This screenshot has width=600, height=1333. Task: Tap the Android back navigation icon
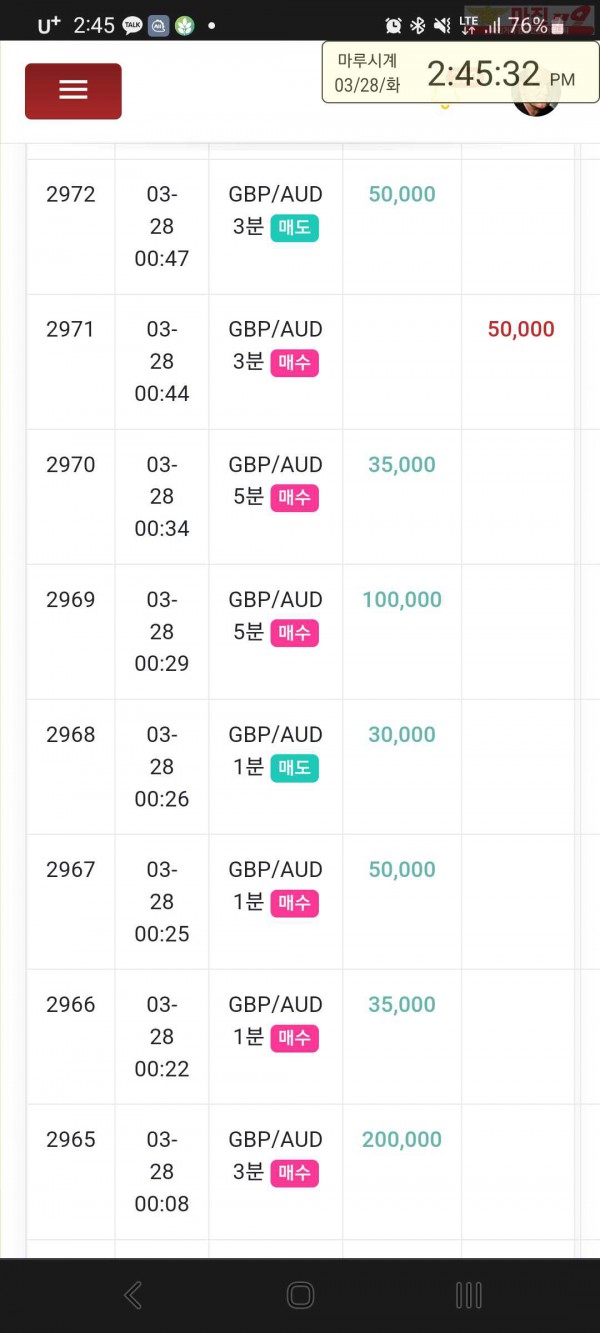click(132, 1295)
